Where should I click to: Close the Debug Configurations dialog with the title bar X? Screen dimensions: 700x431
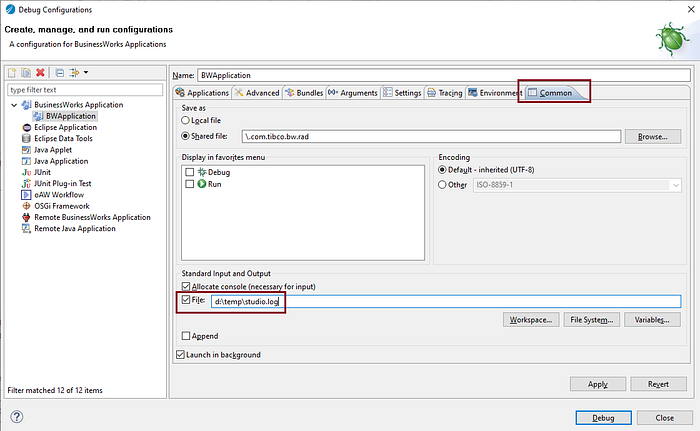tap(691, 9)
